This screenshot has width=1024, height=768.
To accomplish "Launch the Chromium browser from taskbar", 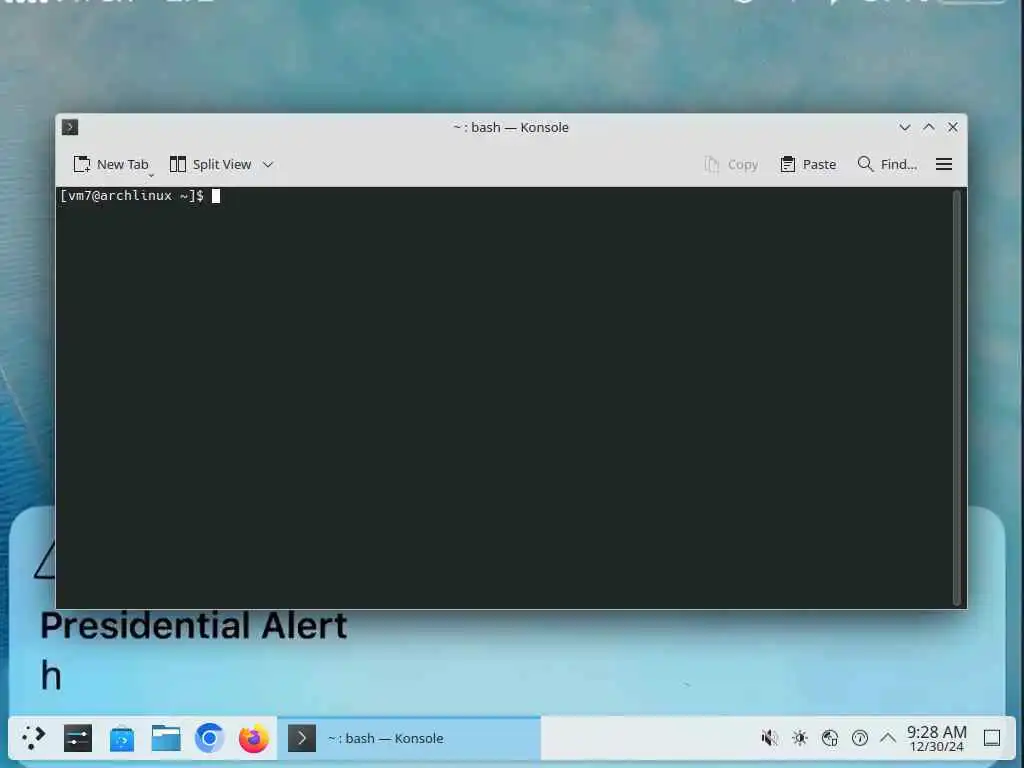I will 210,738.
